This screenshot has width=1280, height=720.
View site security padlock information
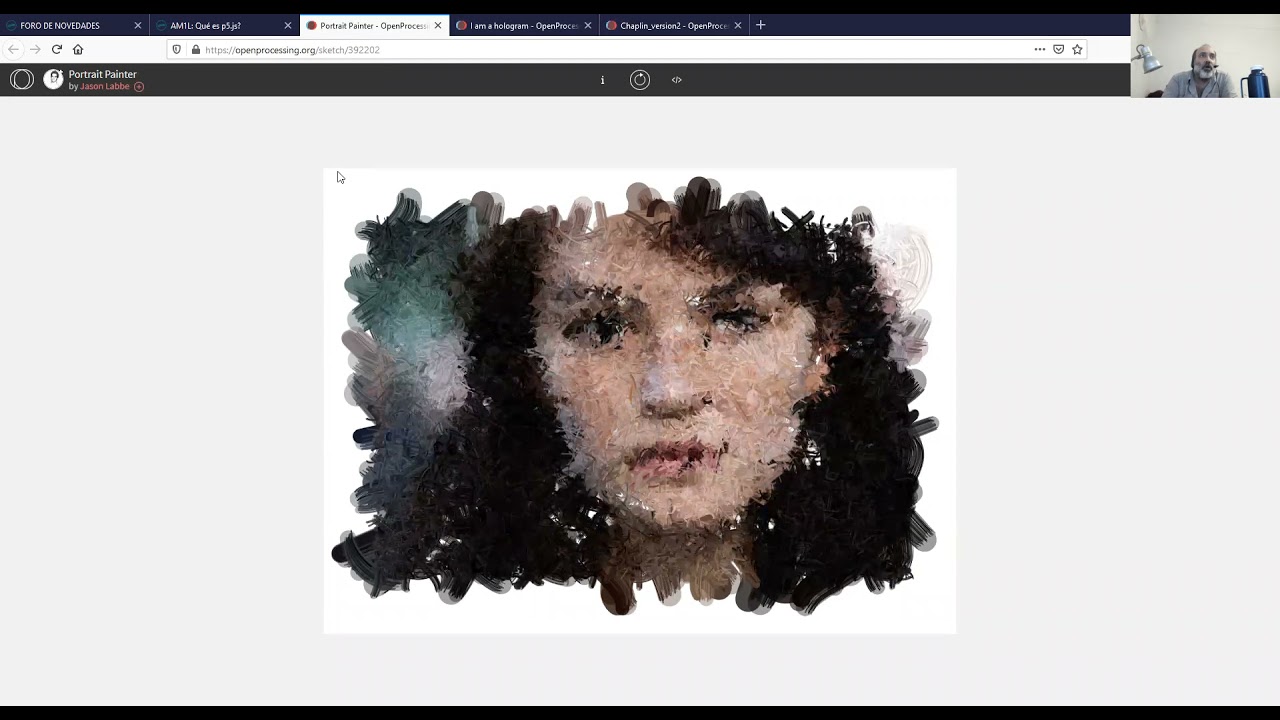[195, 49]
